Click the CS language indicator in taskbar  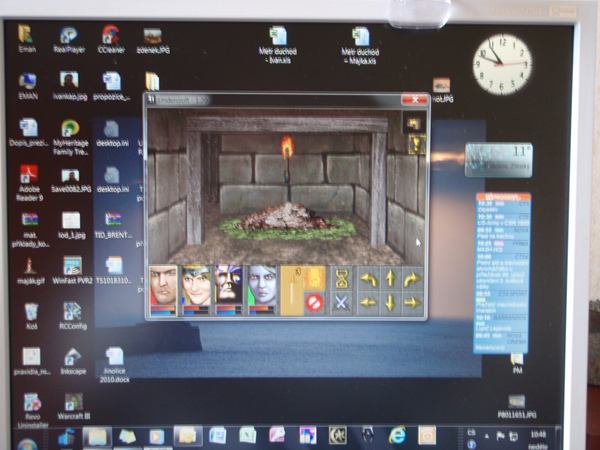[471, 433]
